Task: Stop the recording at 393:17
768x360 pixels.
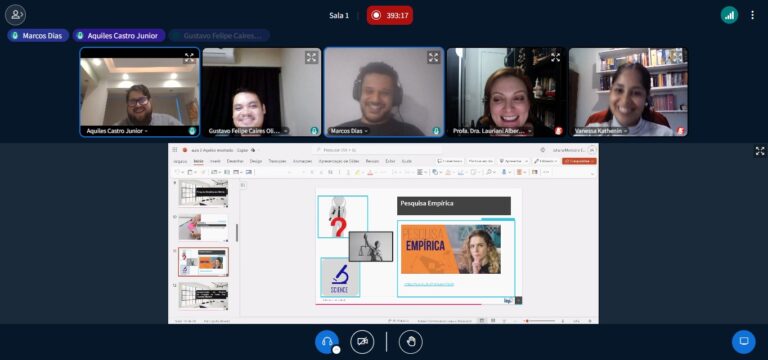Action: point(389,15)
